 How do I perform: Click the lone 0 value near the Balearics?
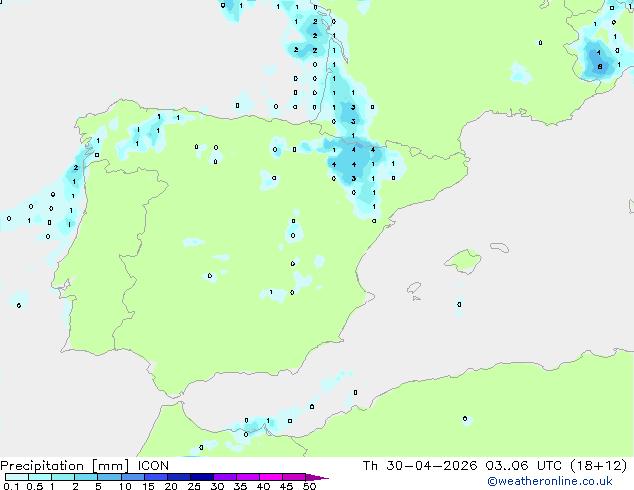[x=459, y=304]
